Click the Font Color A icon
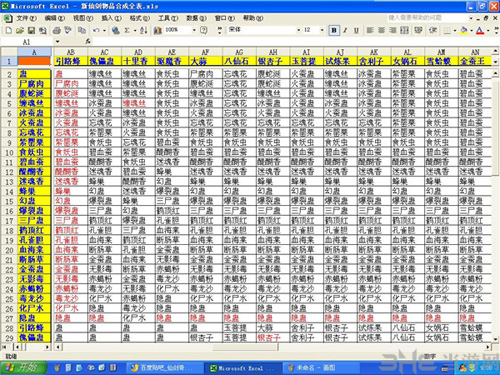 [x=480, y=31]
